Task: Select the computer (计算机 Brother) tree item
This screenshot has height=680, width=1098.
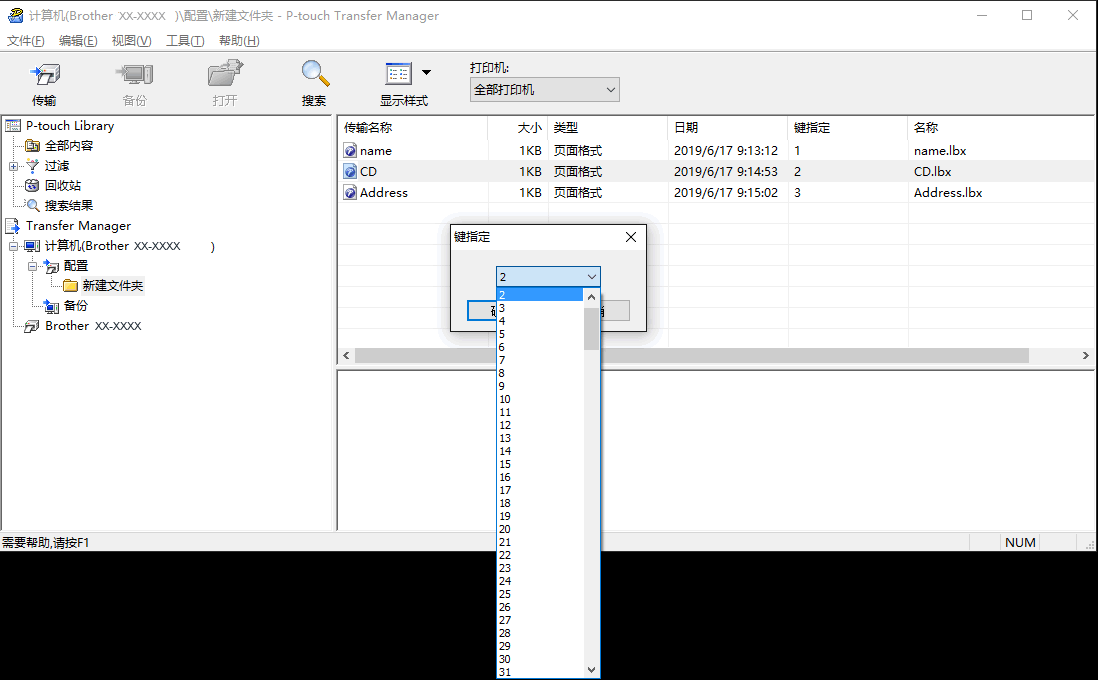Action: (130, 246)
